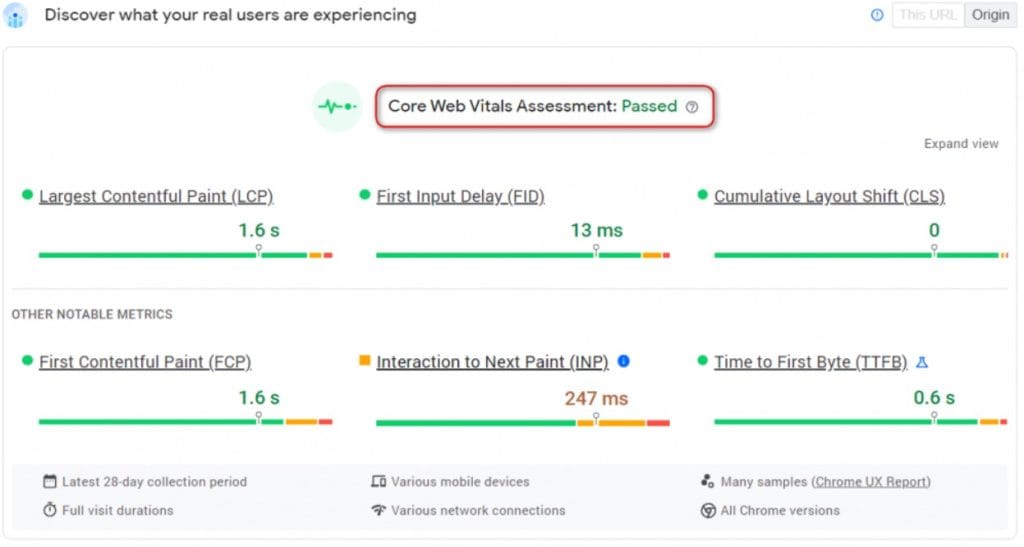
Task: Open First Input Delay (FID) link
Action: click(460, 196)
